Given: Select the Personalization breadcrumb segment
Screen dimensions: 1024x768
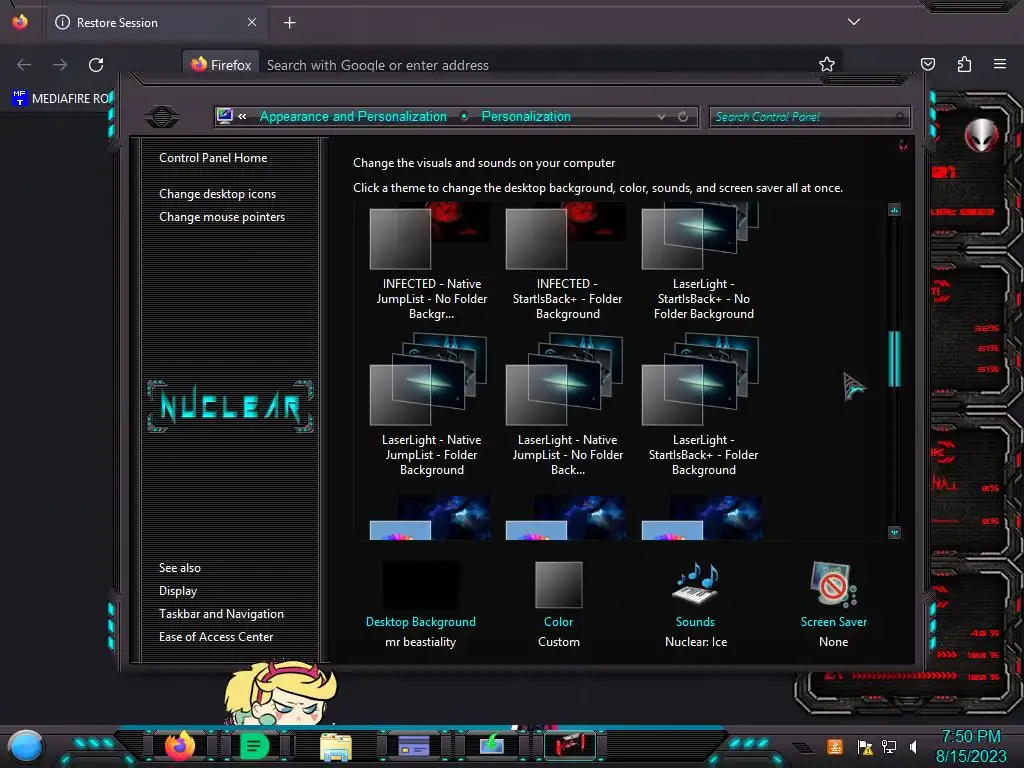Looking at the screenshot, I should pyautogui.click(x=526, y=117).
